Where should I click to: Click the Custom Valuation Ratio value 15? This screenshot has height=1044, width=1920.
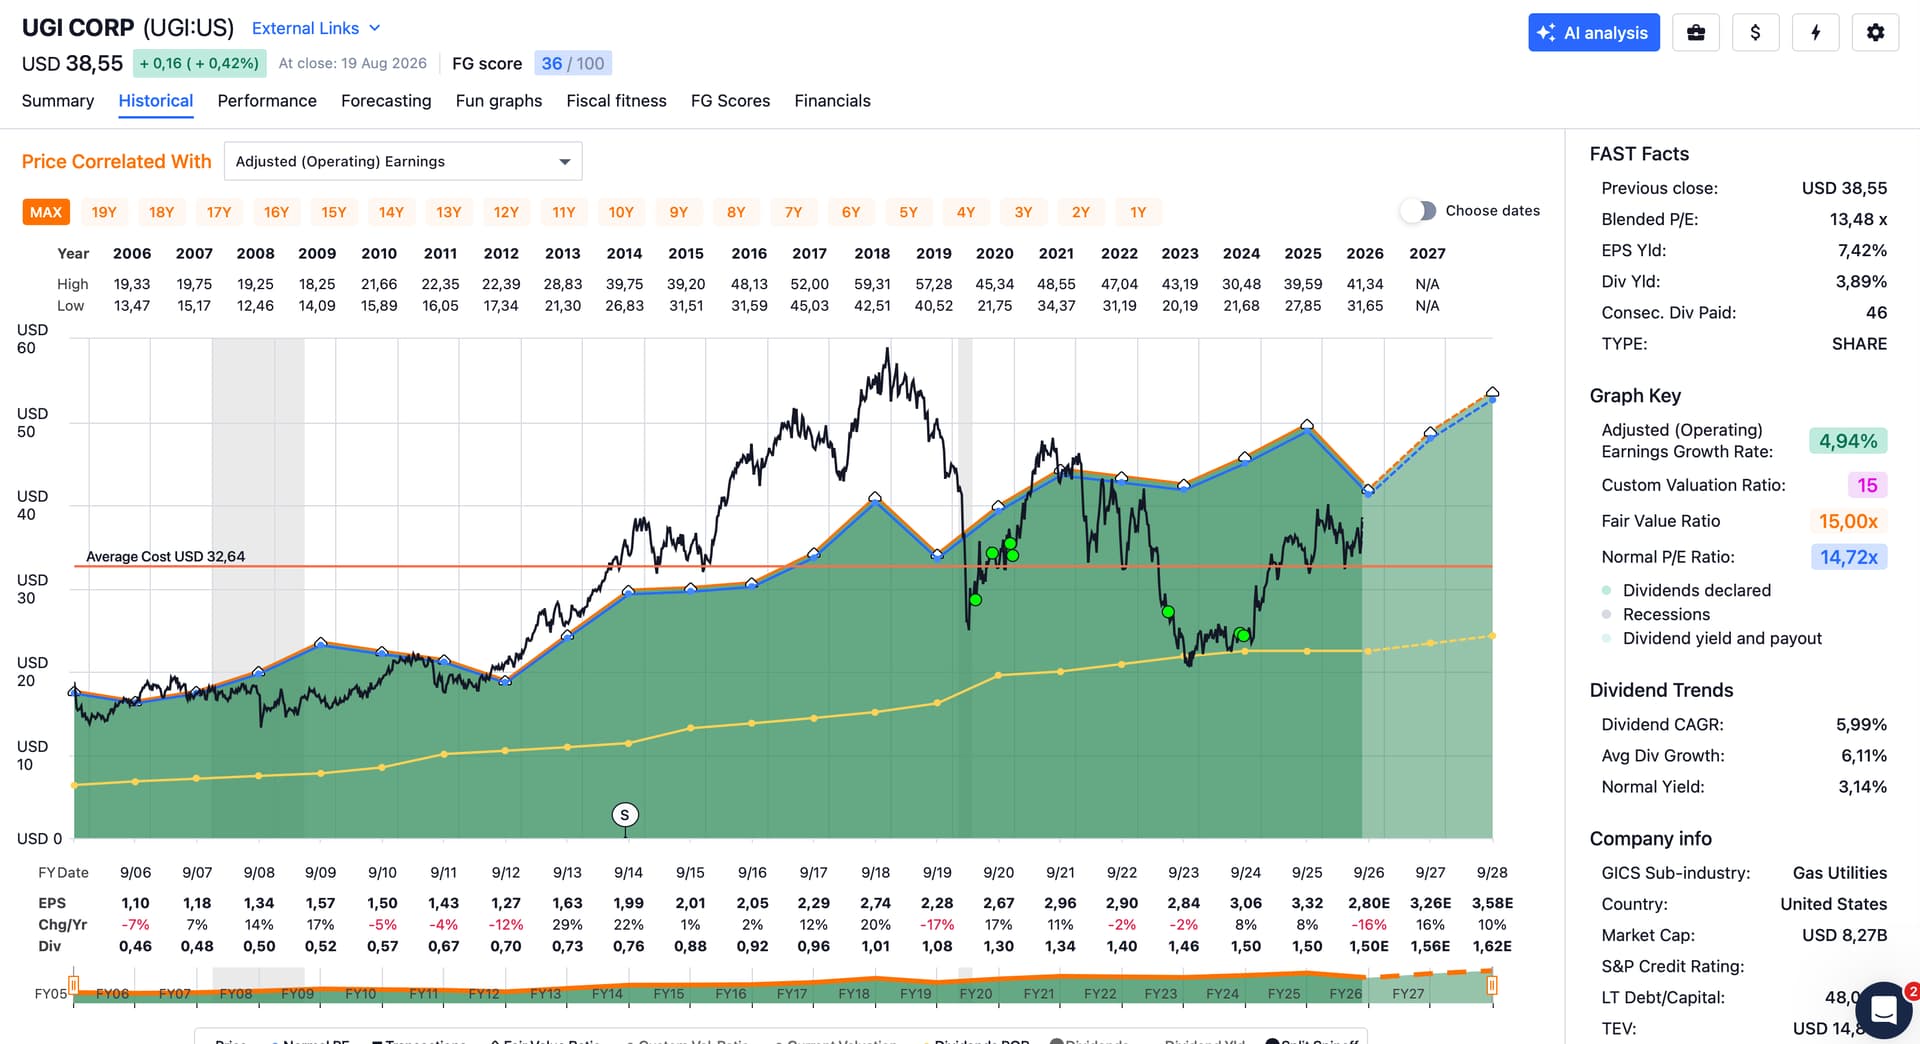pos(1867,485)
